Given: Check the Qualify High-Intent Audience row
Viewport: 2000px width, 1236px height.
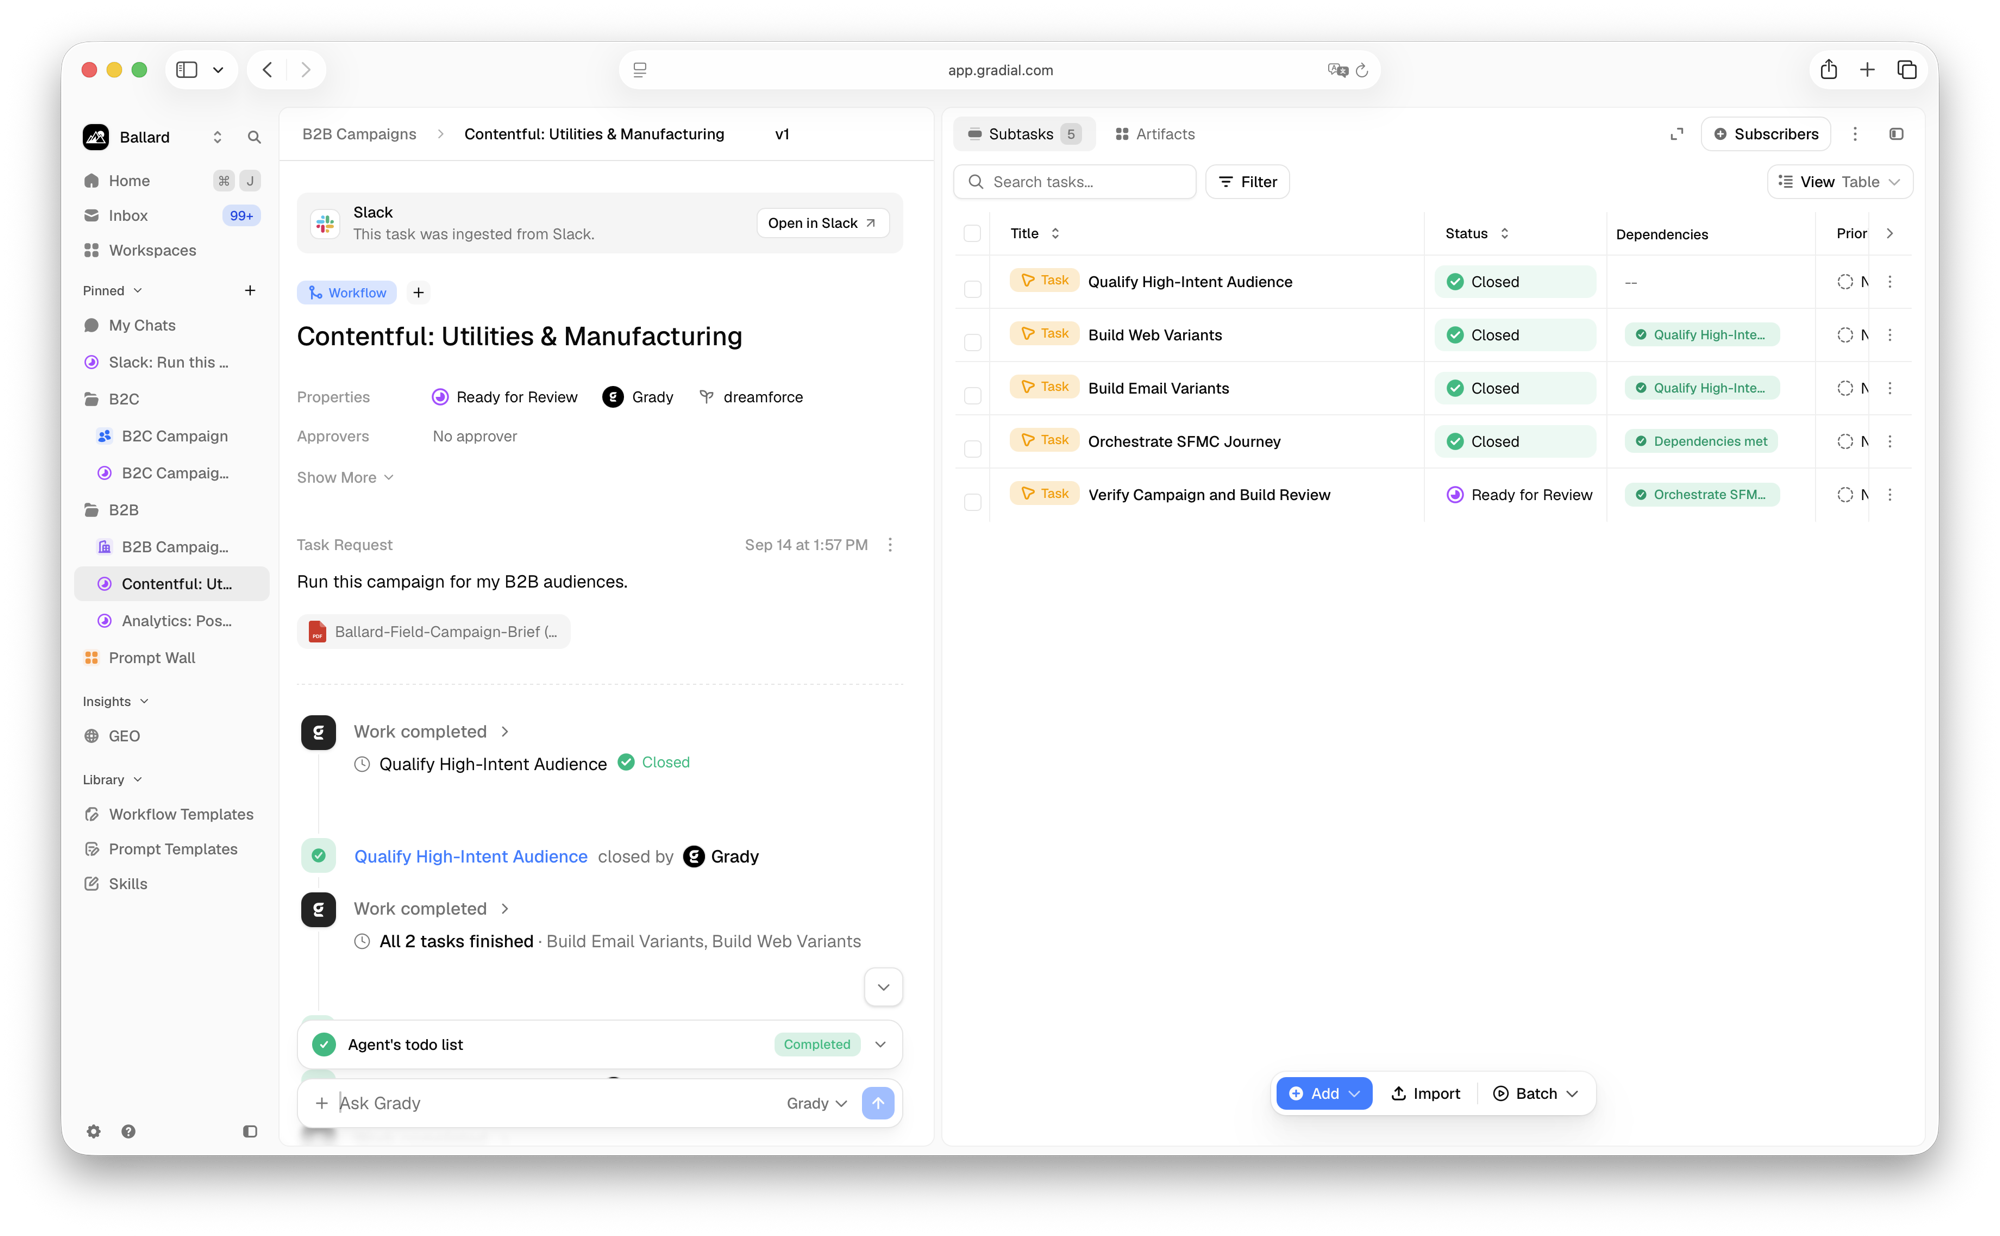Looking at the screenshot, I should pyautogui.click(x=972, y=289).
